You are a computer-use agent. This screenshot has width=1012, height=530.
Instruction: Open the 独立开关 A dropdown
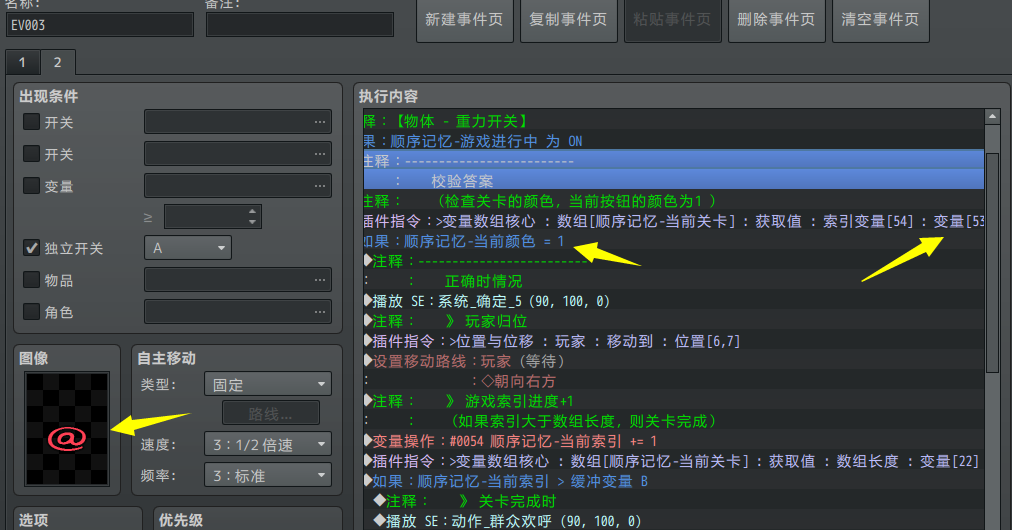188,248
